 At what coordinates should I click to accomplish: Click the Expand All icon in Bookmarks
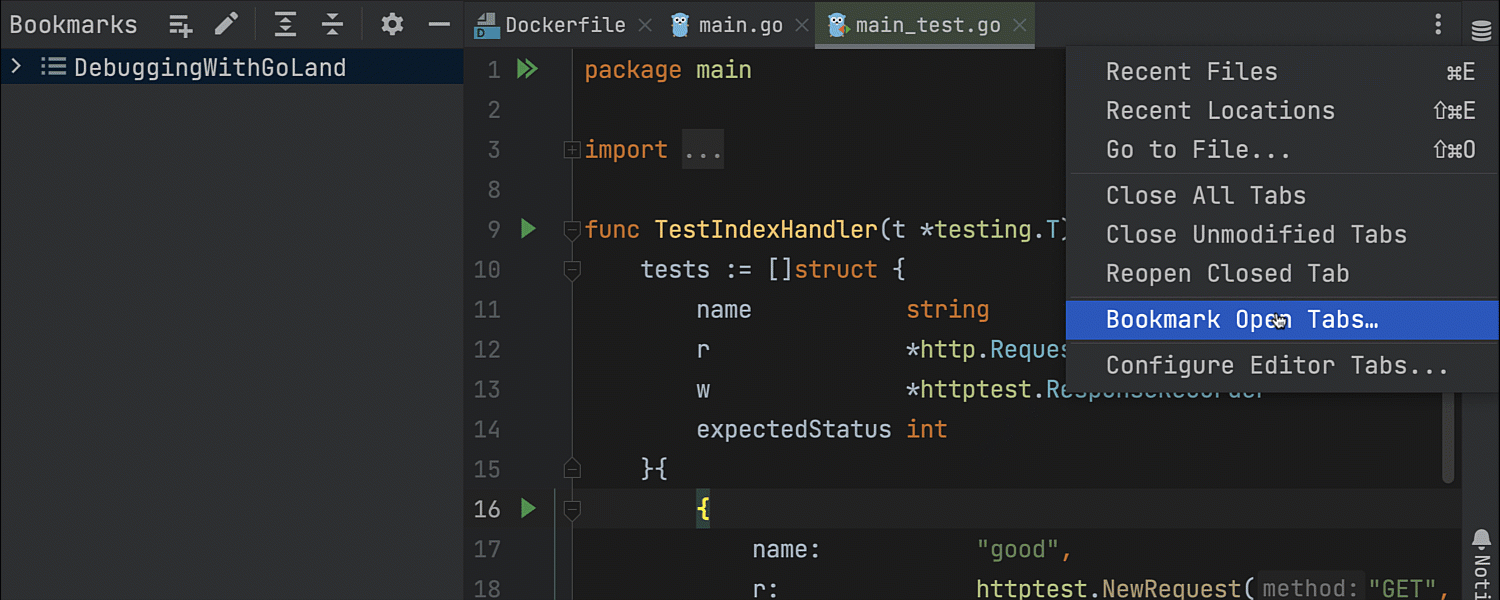pyautogui.click(x=285, y=25)
